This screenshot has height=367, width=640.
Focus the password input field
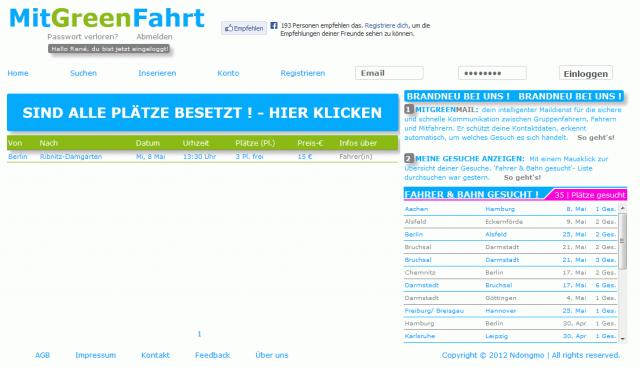pyautogui.click(x=492, y=73)
